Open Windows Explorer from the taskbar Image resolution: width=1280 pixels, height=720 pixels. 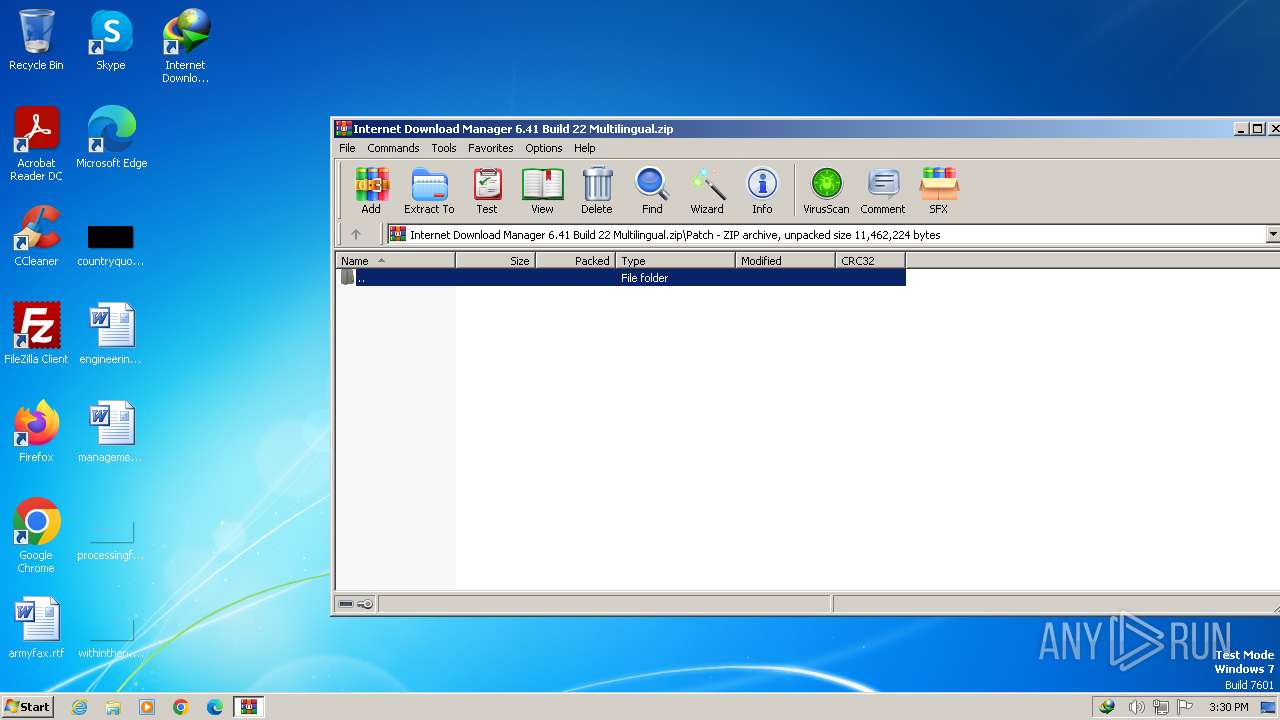[x=113, y=707]
